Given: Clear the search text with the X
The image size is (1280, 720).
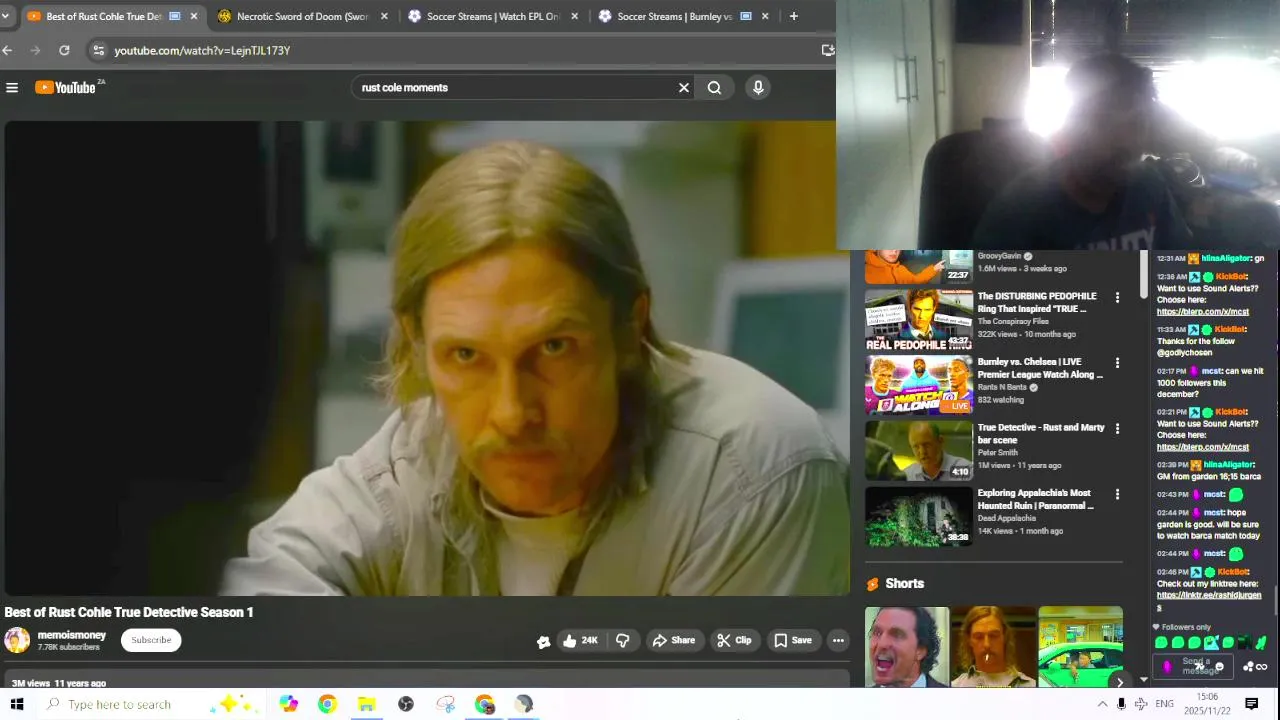Looking at the screenshot, I should pos(684,88).
